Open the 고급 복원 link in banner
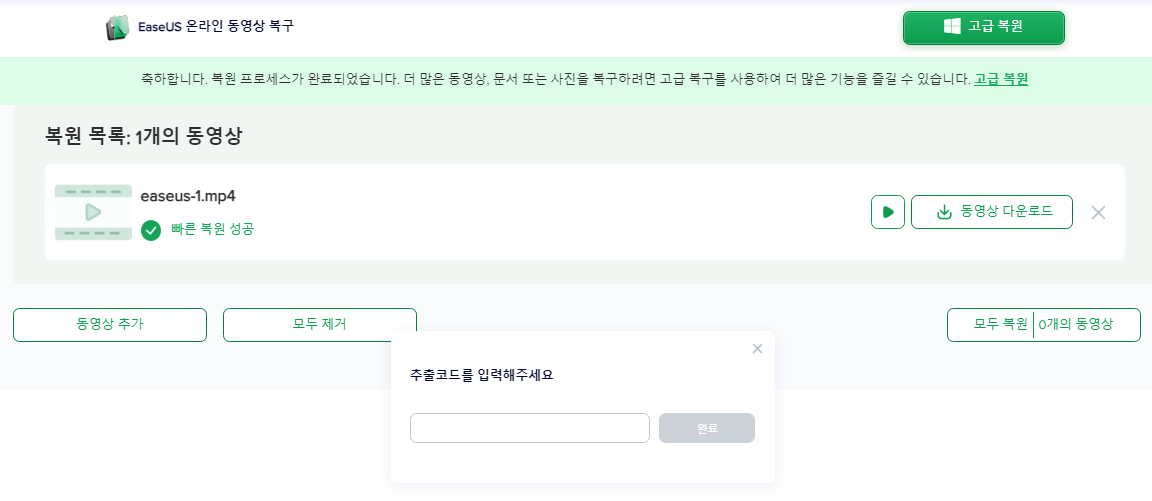 (x=1001, y=79)
